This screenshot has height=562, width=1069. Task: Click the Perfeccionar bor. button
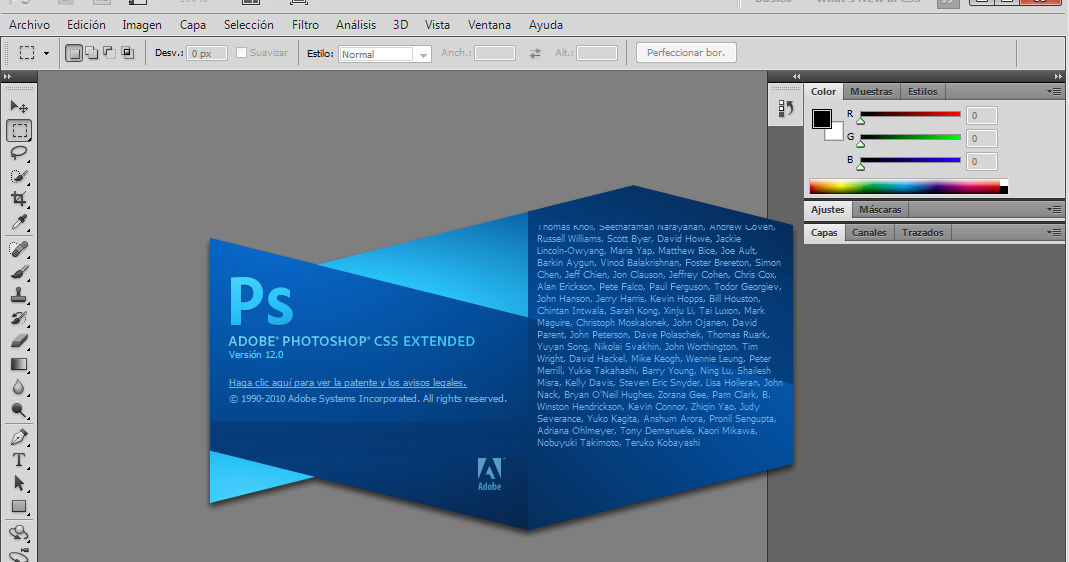click(x=686, y=53)
